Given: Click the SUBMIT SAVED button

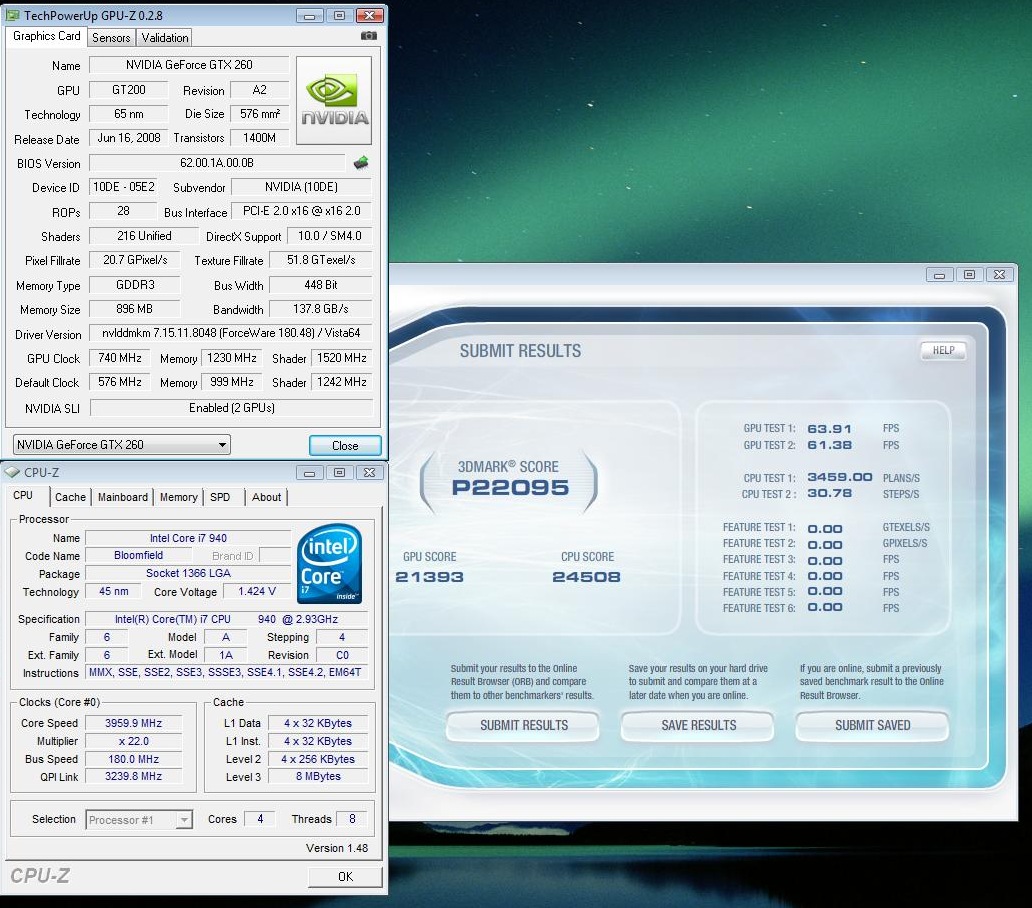Looking at the screenshot, I should coord(873,725).
